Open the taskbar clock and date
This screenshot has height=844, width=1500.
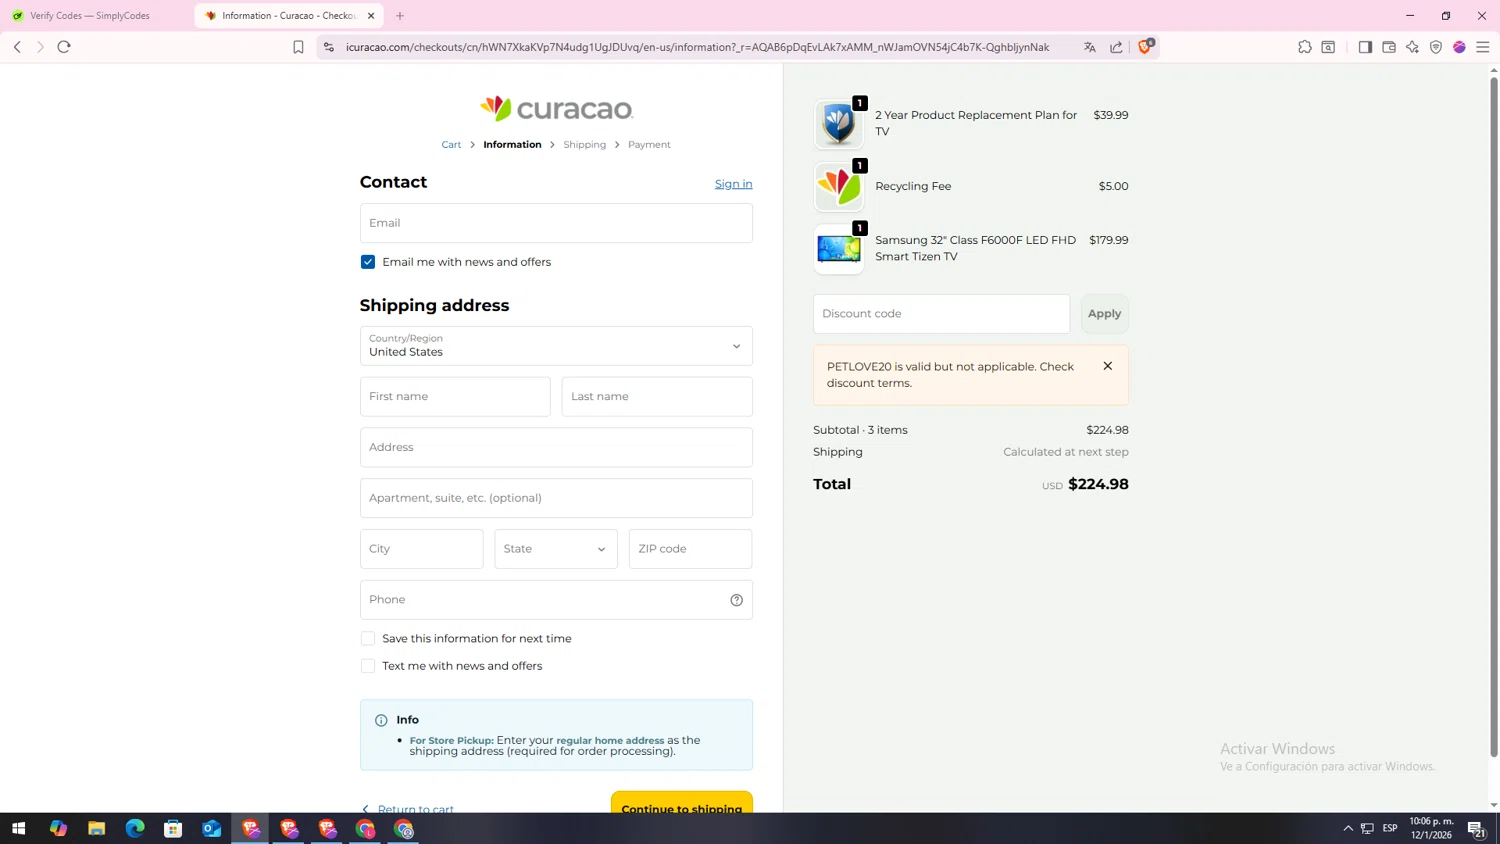tap(1431, 828)
